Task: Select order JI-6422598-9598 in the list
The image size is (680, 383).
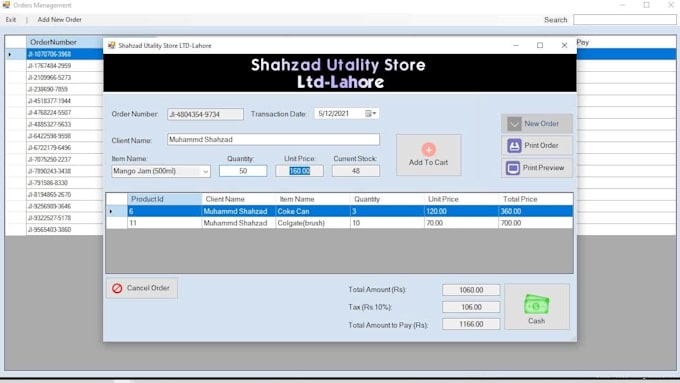Action: coord(64,136)
